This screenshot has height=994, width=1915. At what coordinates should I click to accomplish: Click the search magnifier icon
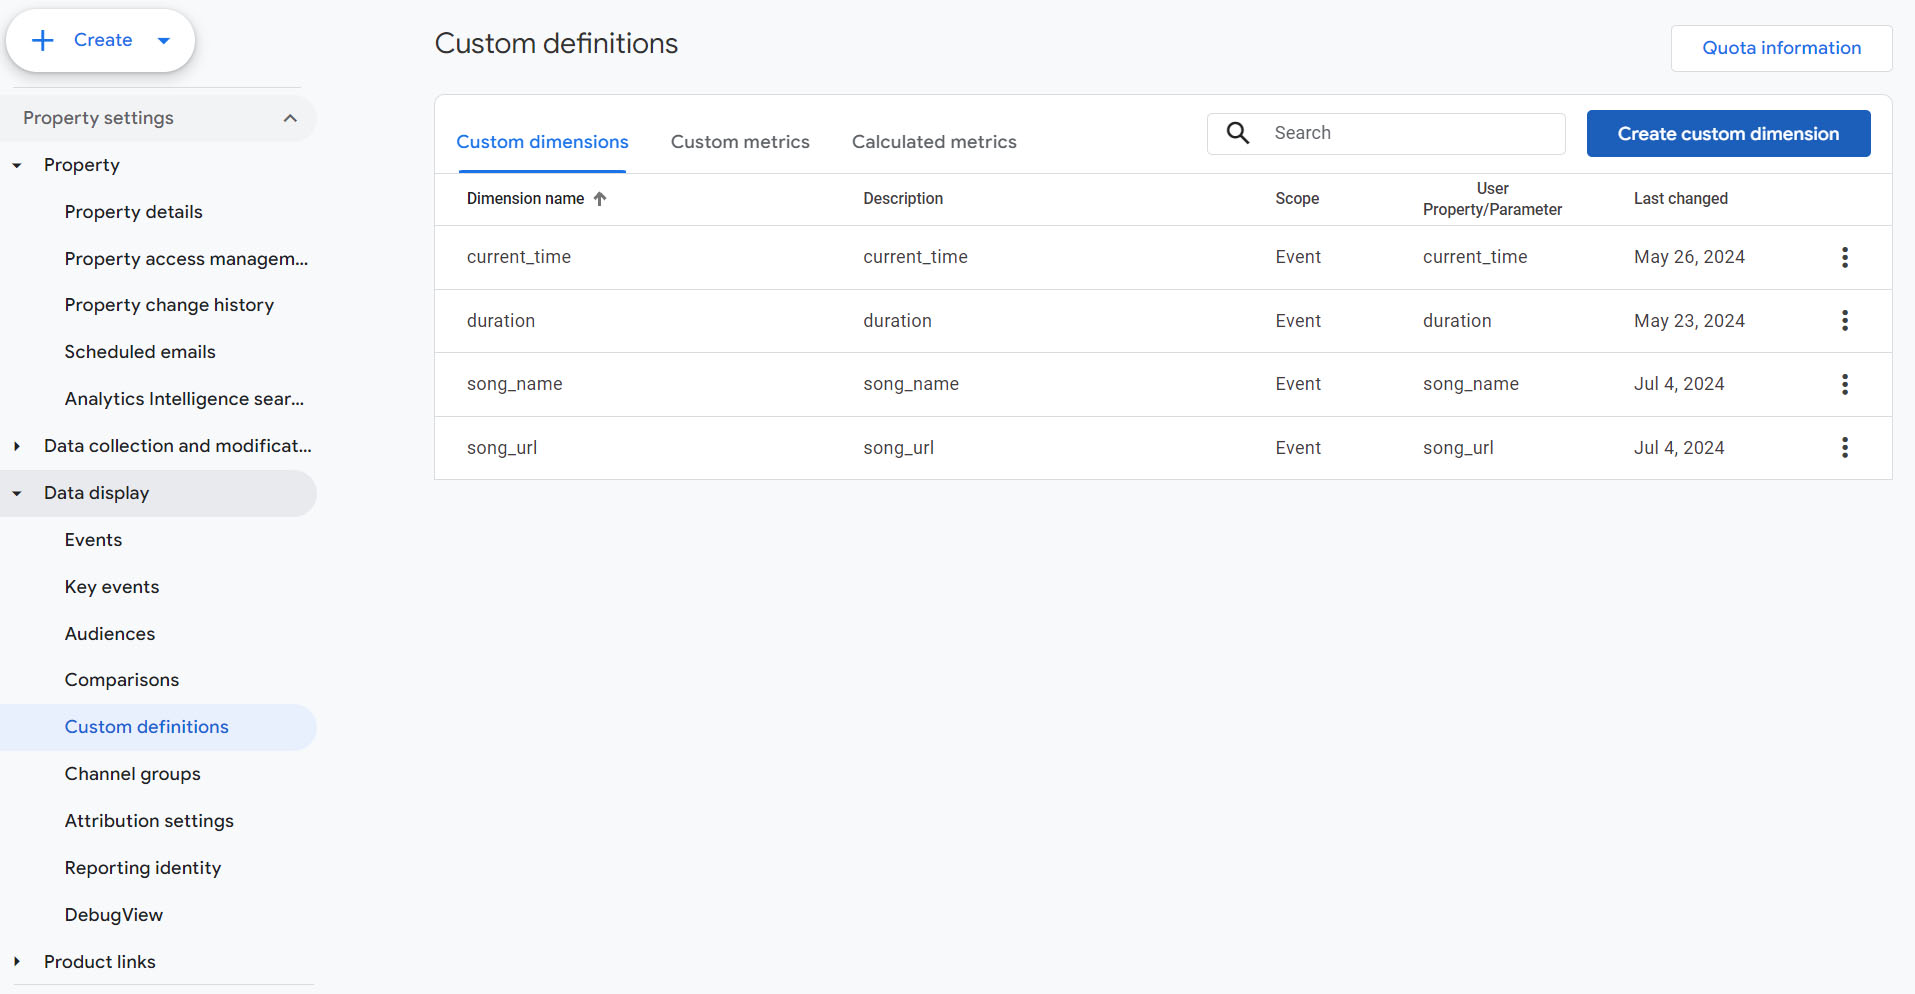point(1238,133)
